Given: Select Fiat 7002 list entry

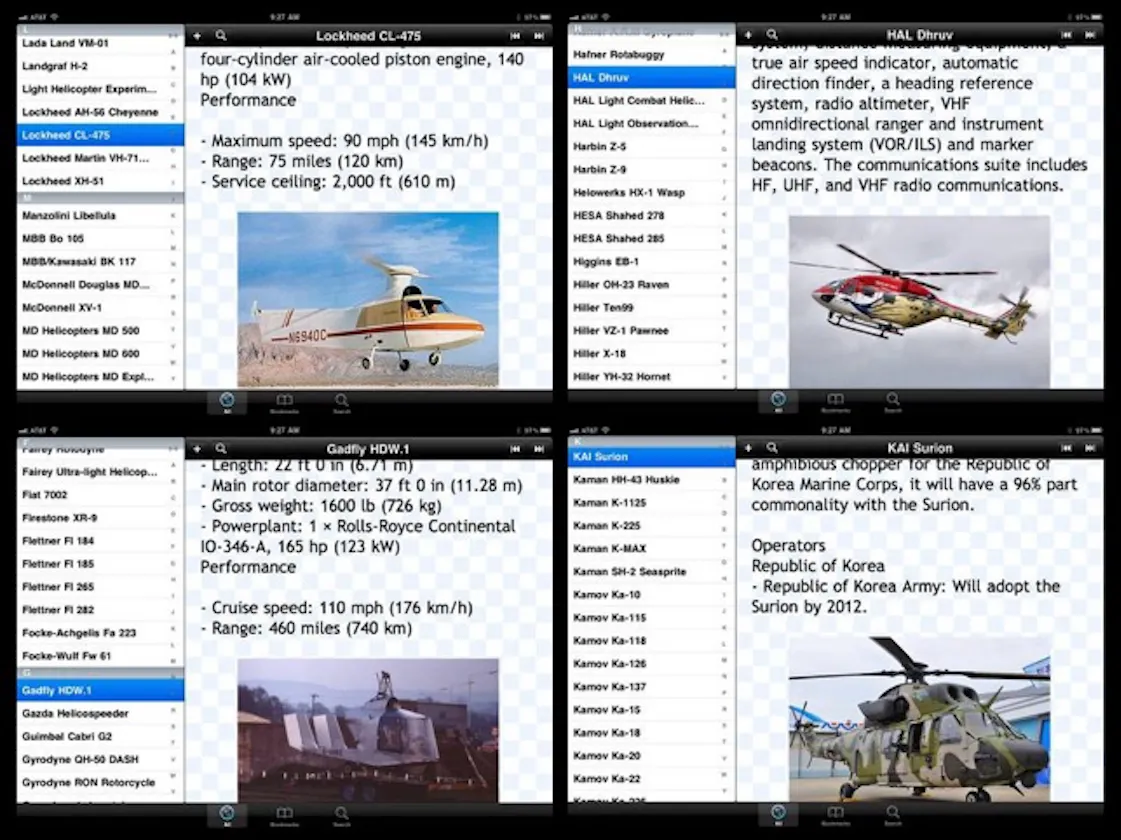Looking at the screenshot, I should [100, 495].
